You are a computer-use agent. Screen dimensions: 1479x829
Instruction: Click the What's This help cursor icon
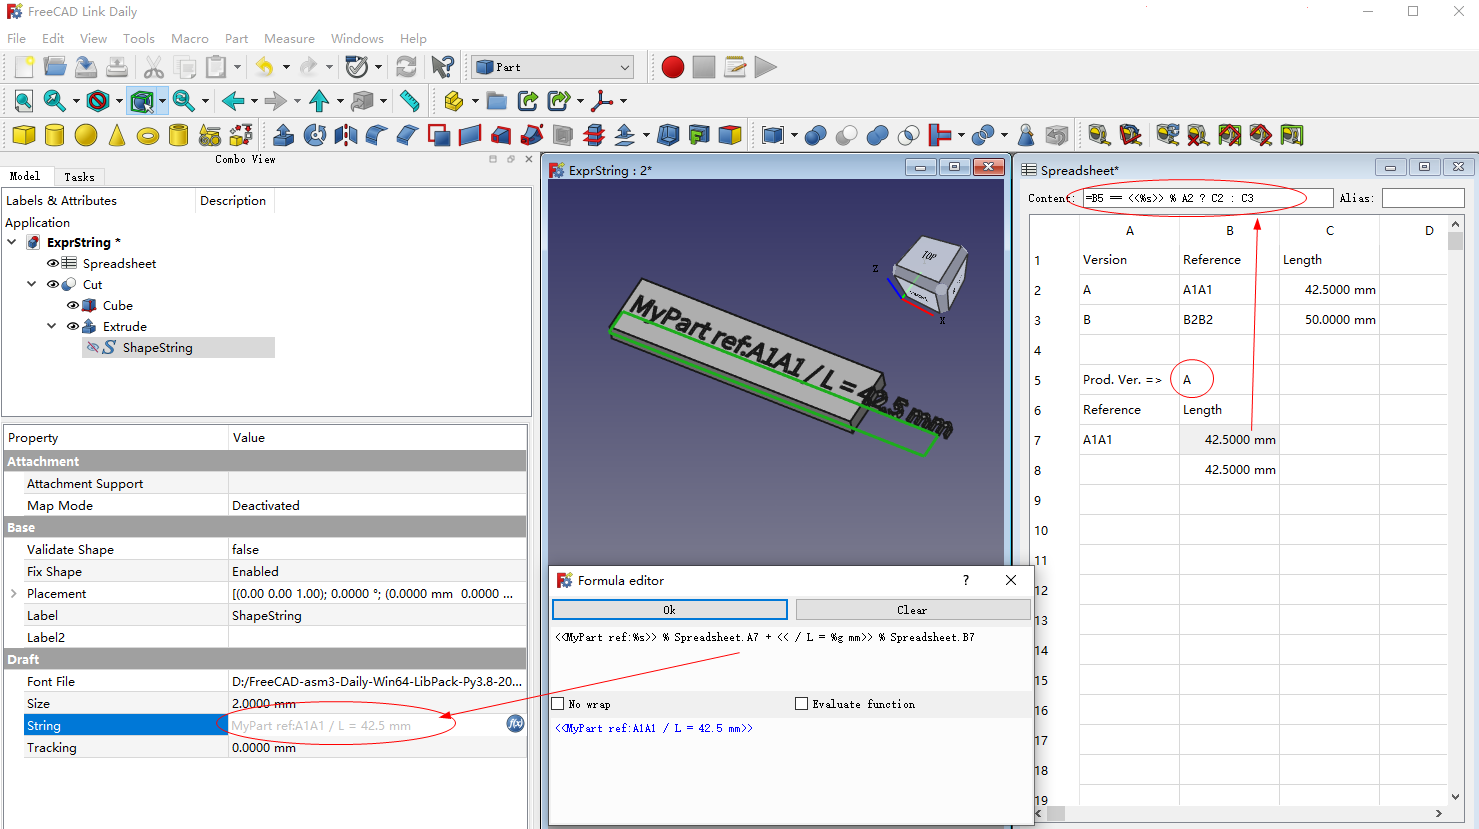442,67
